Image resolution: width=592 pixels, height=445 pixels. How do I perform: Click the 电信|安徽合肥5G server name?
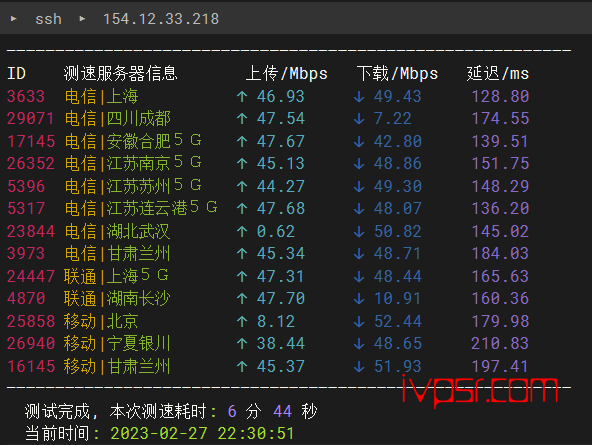tap(133, 141)
